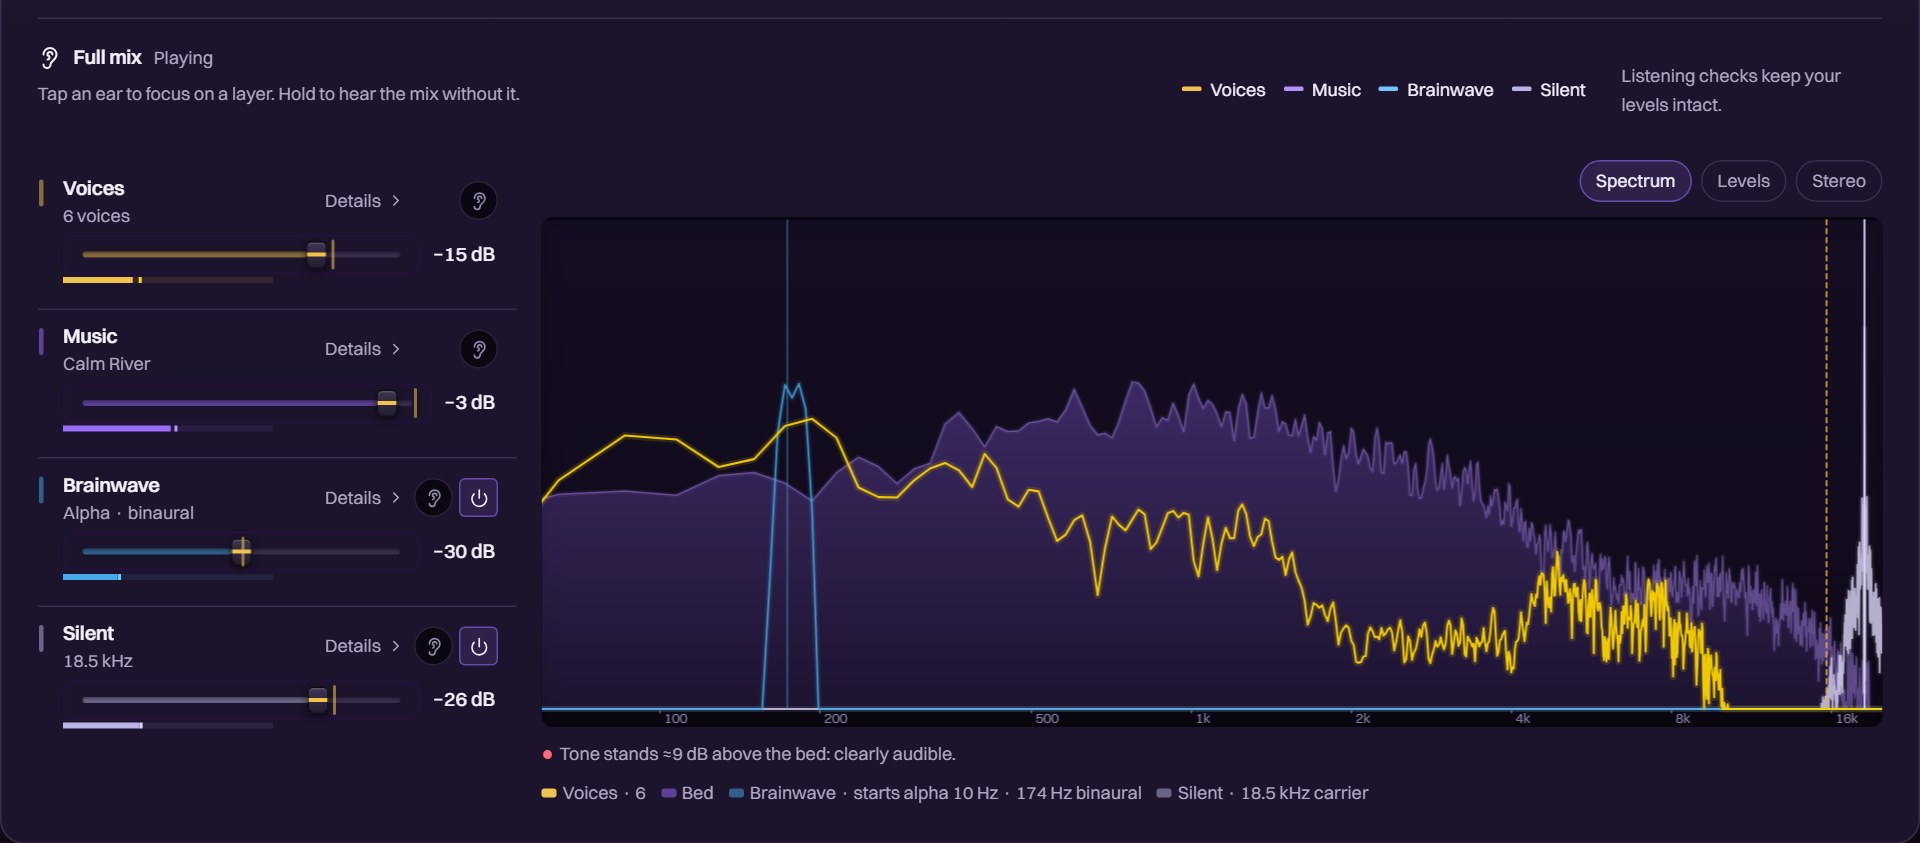The image size is (1920, 843).
Task: Click the Music -3 dB value
Action: pos(470,402)
